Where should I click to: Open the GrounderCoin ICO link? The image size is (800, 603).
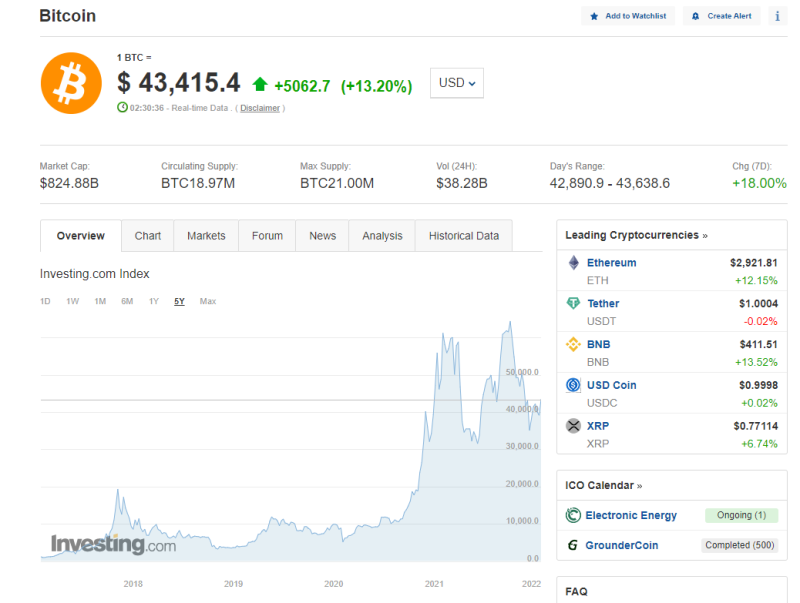(x=621, y=545)
